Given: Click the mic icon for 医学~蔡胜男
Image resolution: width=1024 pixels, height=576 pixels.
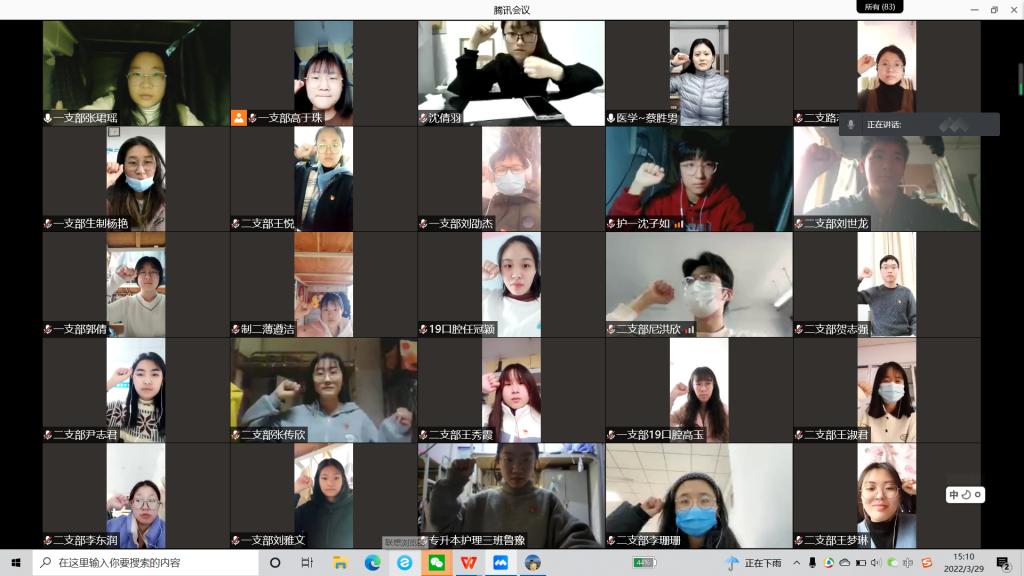Looking at the screenshot, I should [610, 118].
